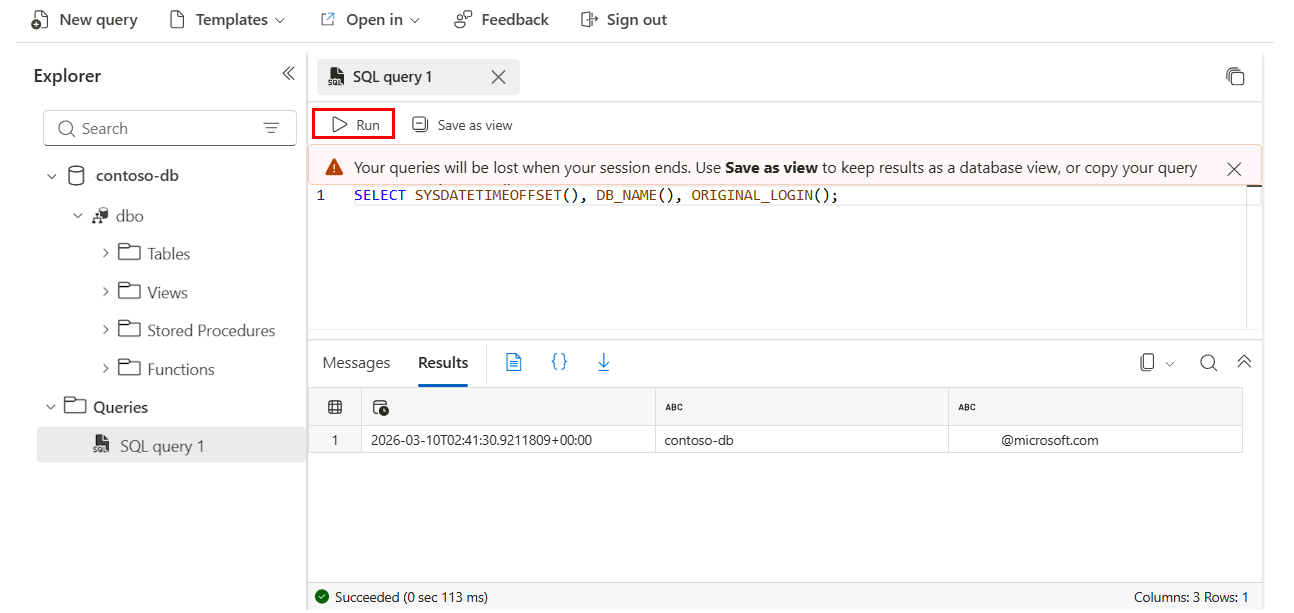The image size is (1294, 613).
Task: Collapse the Explorer panel with double chevron
Action: tap(288, 74)
